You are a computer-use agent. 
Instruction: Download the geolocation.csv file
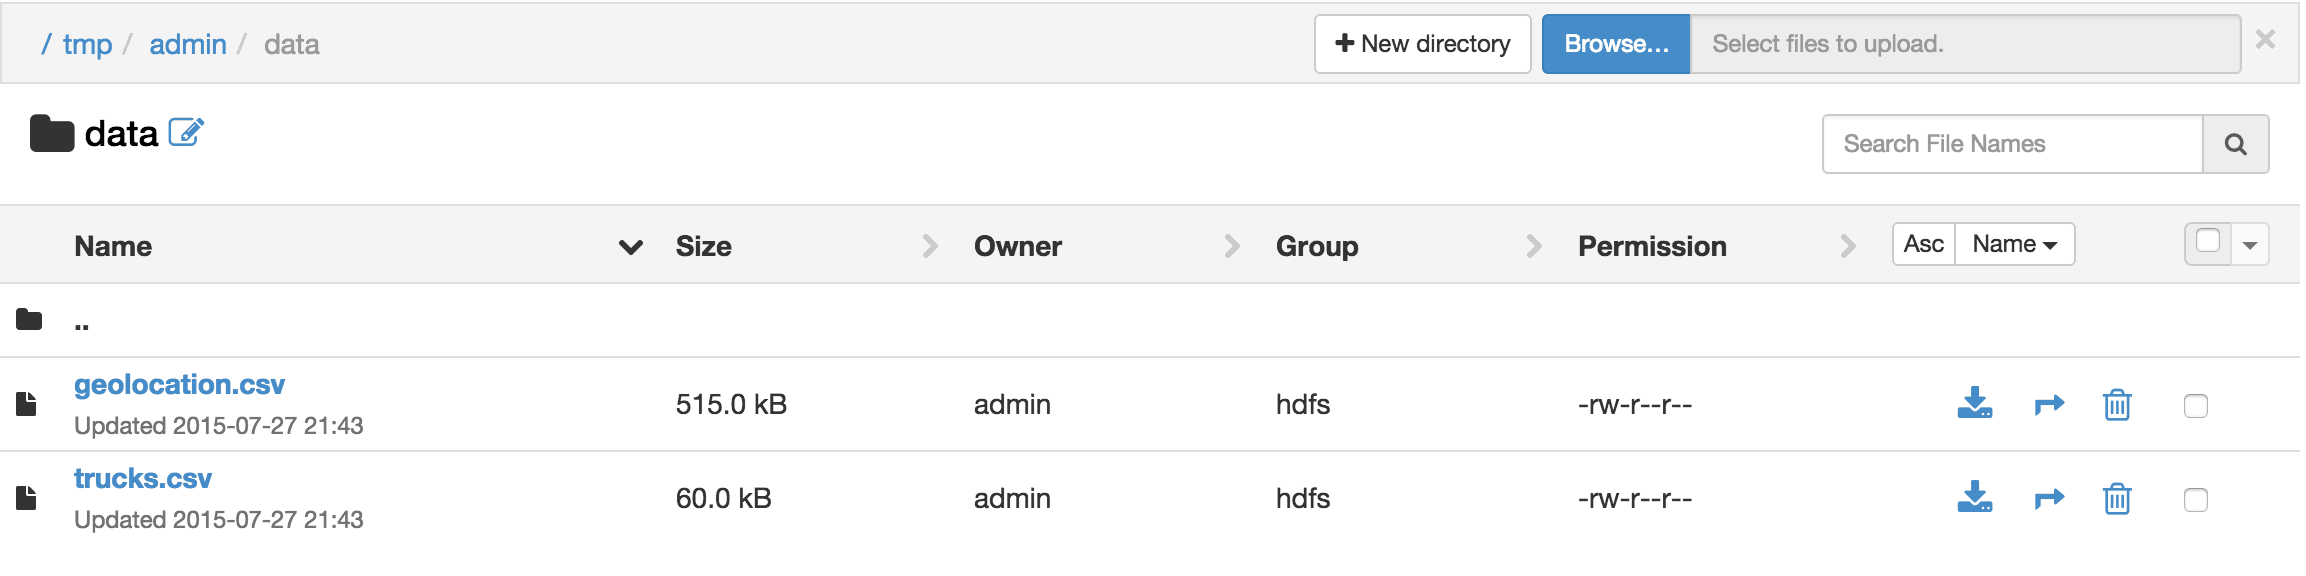click(x=1974, y=403)
